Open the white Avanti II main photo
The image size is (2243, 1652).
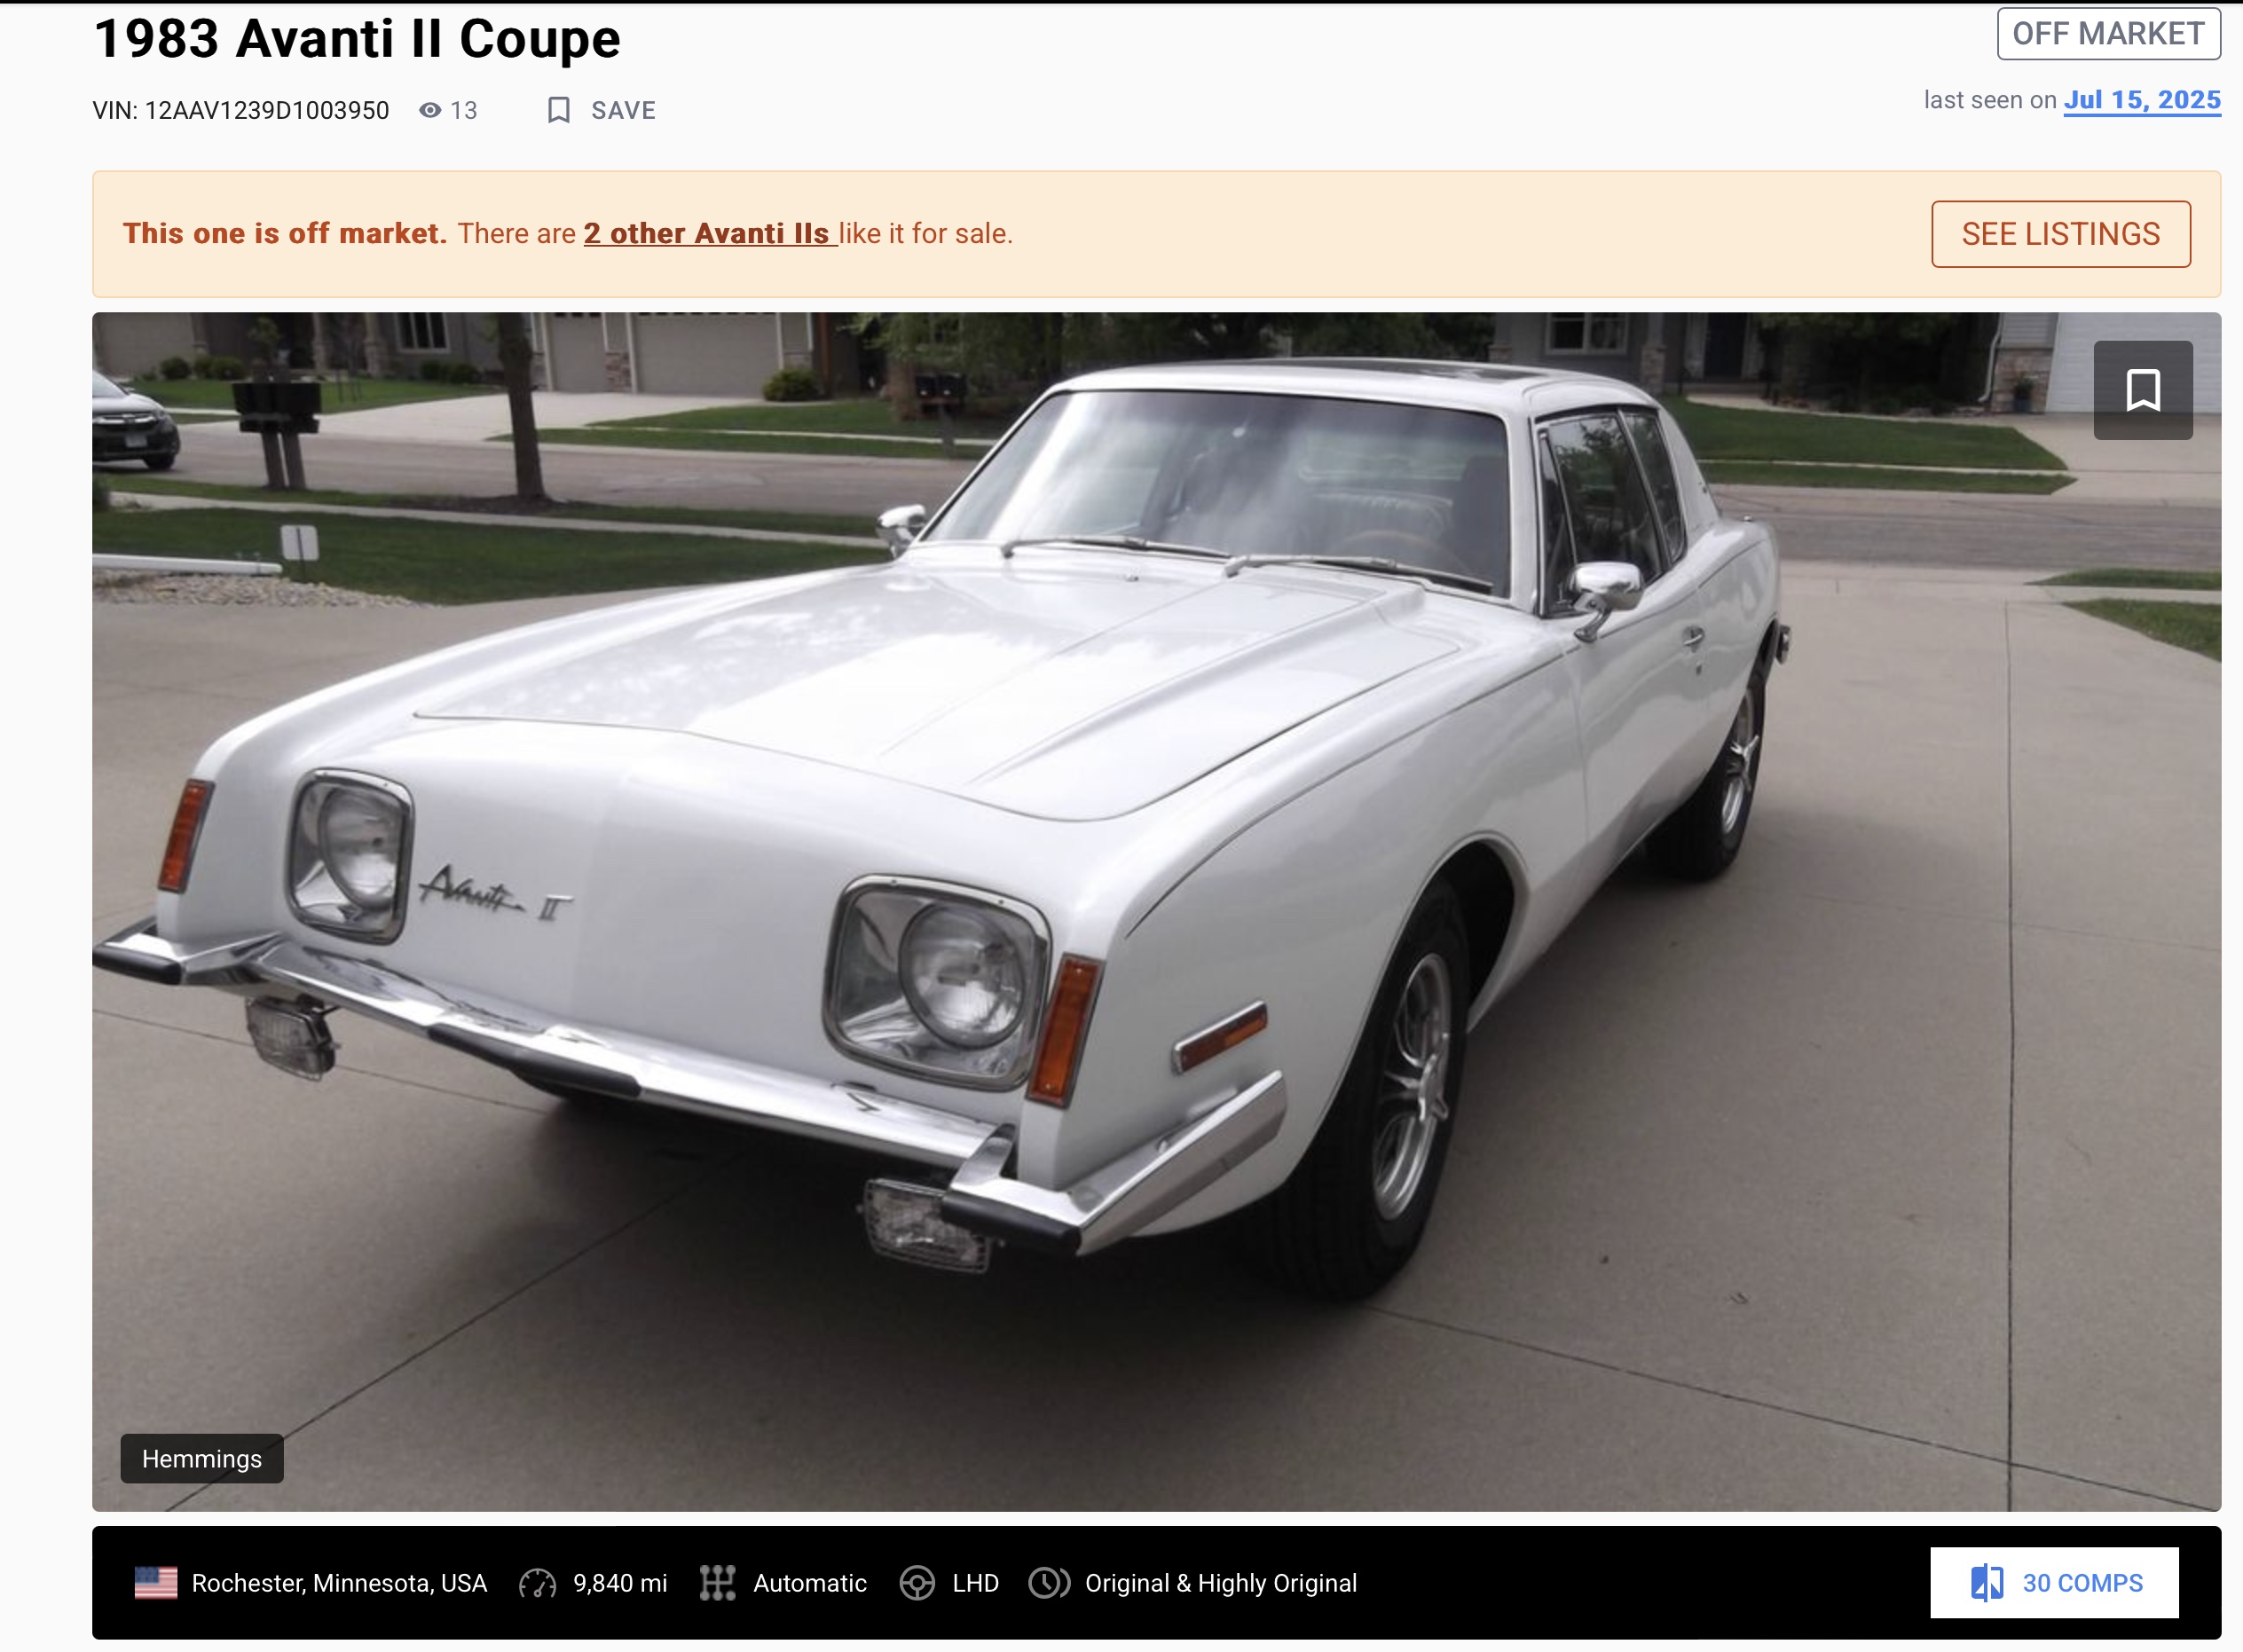tap(1156, 911)
